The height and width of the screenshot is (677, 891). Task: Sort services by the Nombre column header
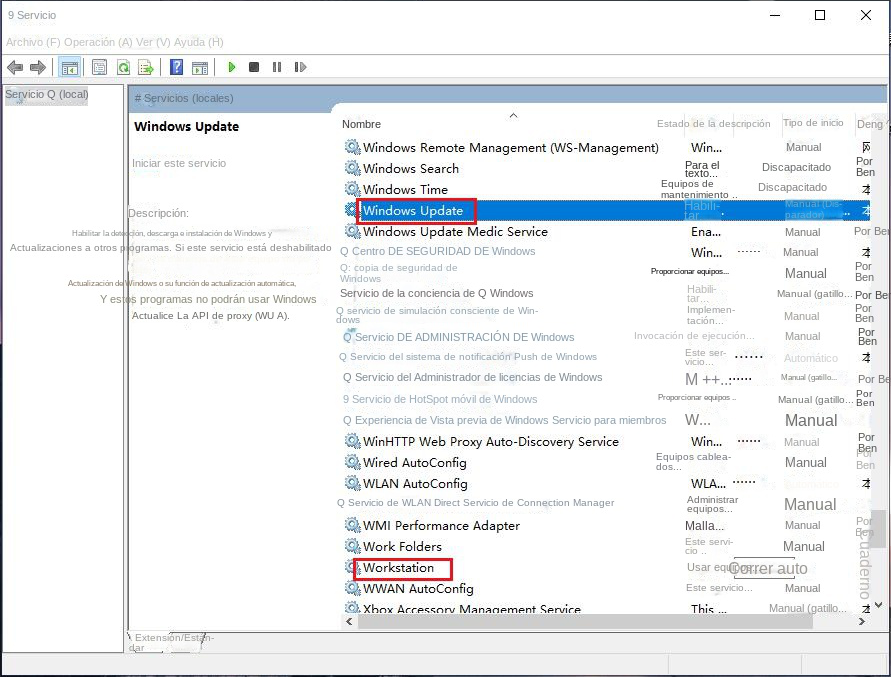click(x=361, y=124)
